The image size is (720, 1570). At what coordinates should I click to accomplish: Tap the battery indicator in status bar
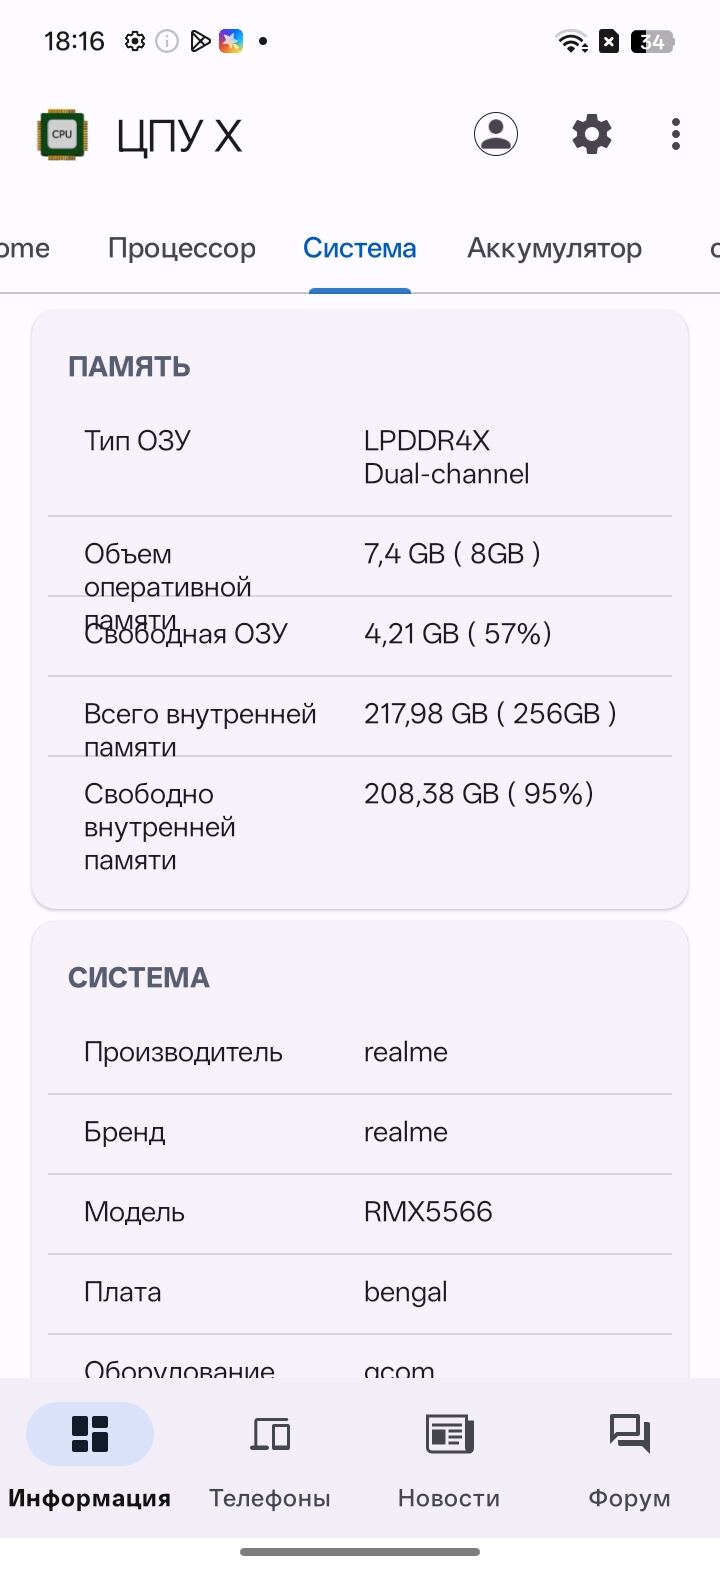651,41
